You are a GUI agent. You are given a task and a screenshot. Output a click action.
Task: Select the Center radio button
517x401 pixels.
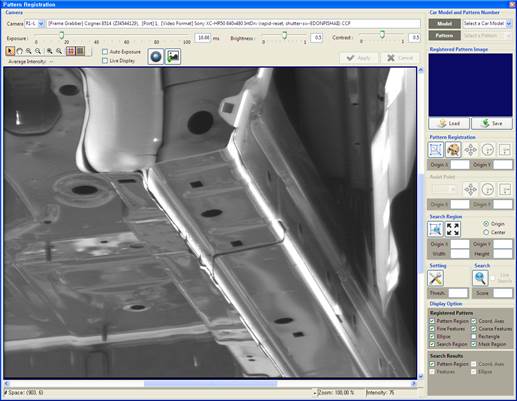pos(486,232)
